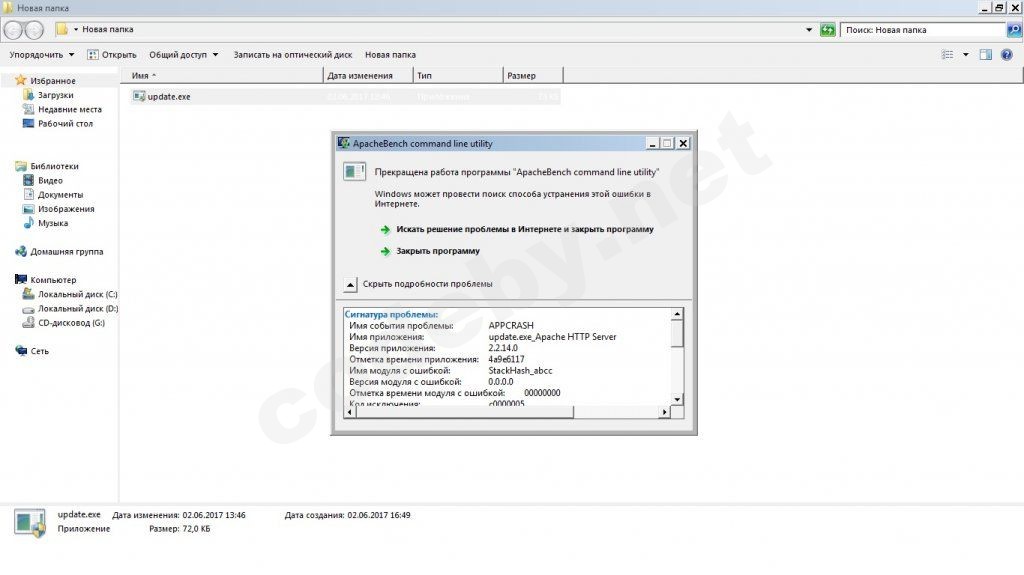Sort by the Имя column header
Screen dimensions: 1024x575
(222, 75)
